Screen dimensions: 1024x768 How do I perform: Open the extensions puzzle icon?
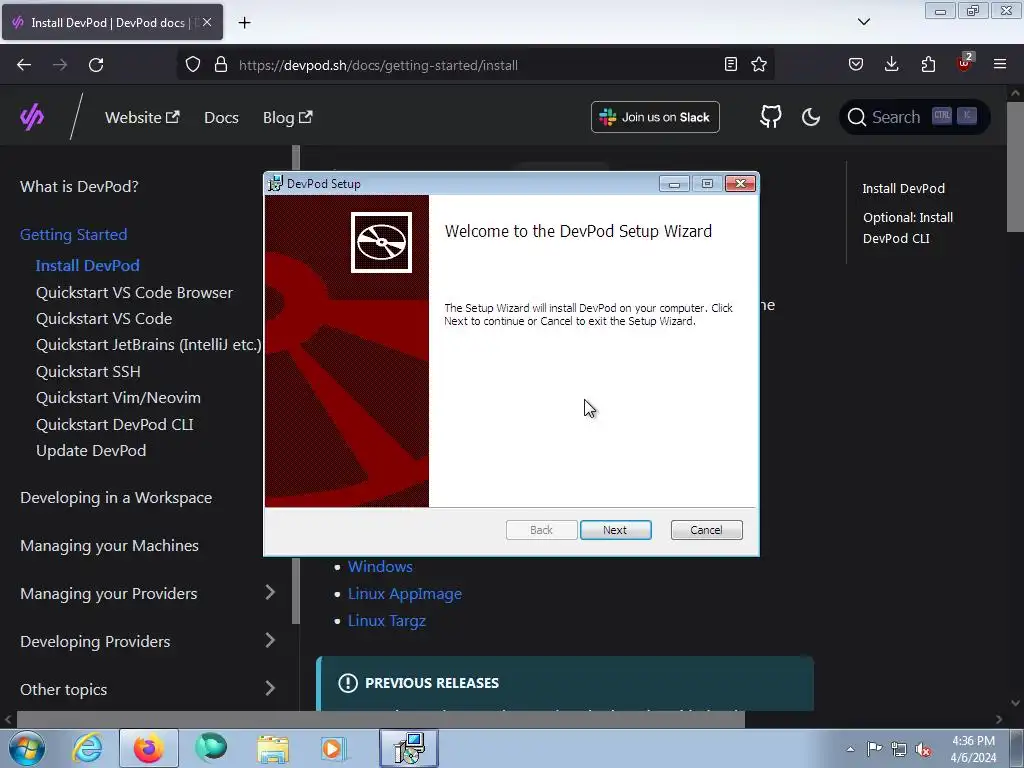click(928, 64)
